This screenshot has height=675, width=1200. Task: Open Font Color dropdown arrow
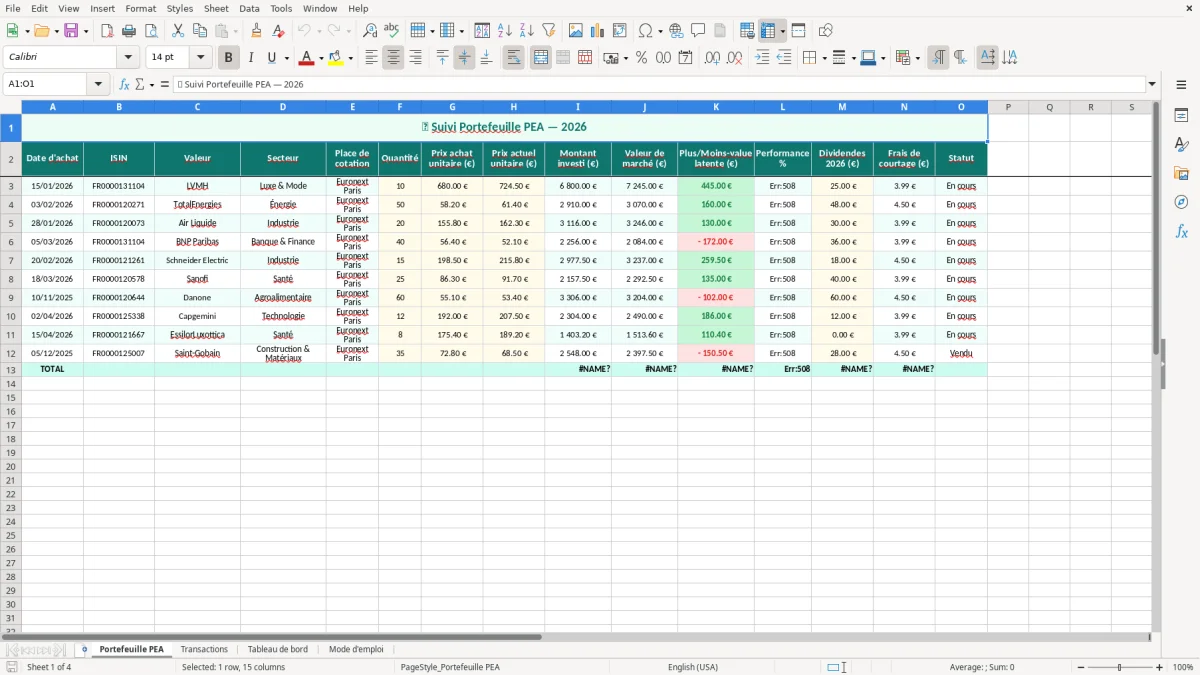[320, 58]
